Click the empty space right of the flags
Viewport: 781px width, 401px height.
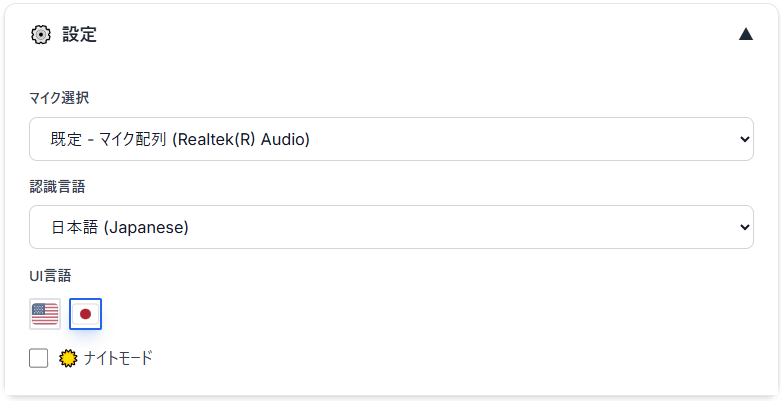click(x=428, y=314)
